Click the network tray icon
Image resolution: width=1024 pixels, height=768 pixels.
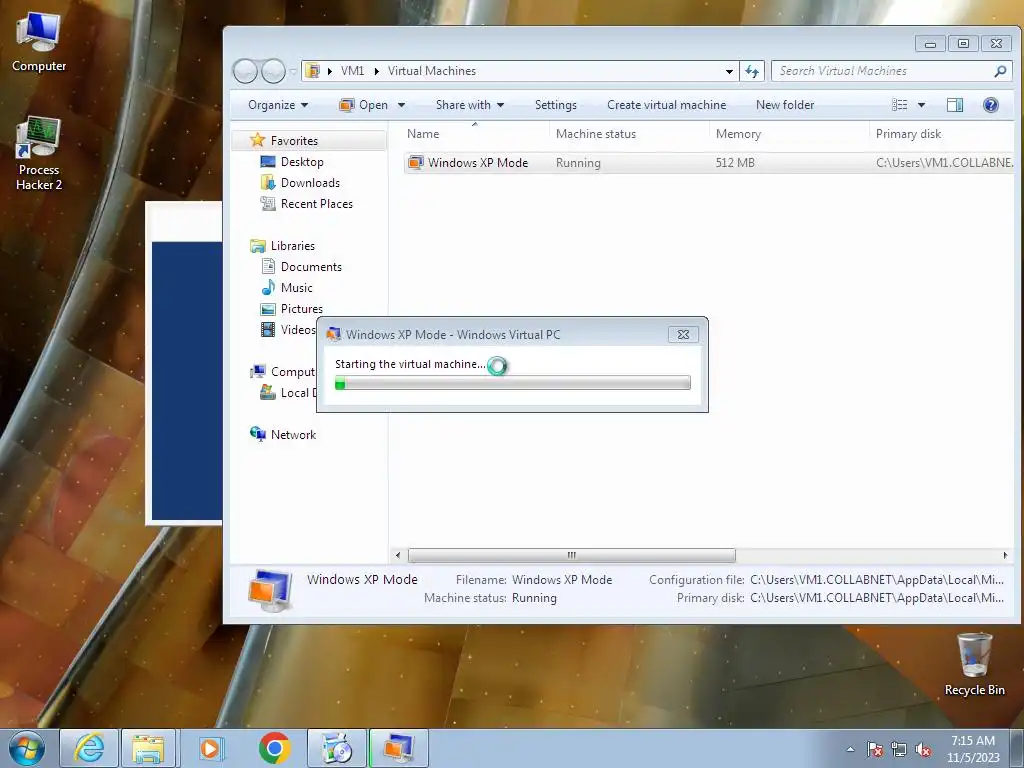tap(899, 749)
